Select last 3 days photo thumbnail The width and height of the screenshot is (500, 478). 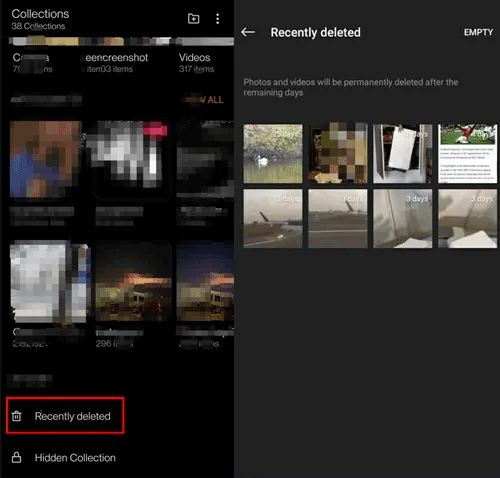[467, 218]
